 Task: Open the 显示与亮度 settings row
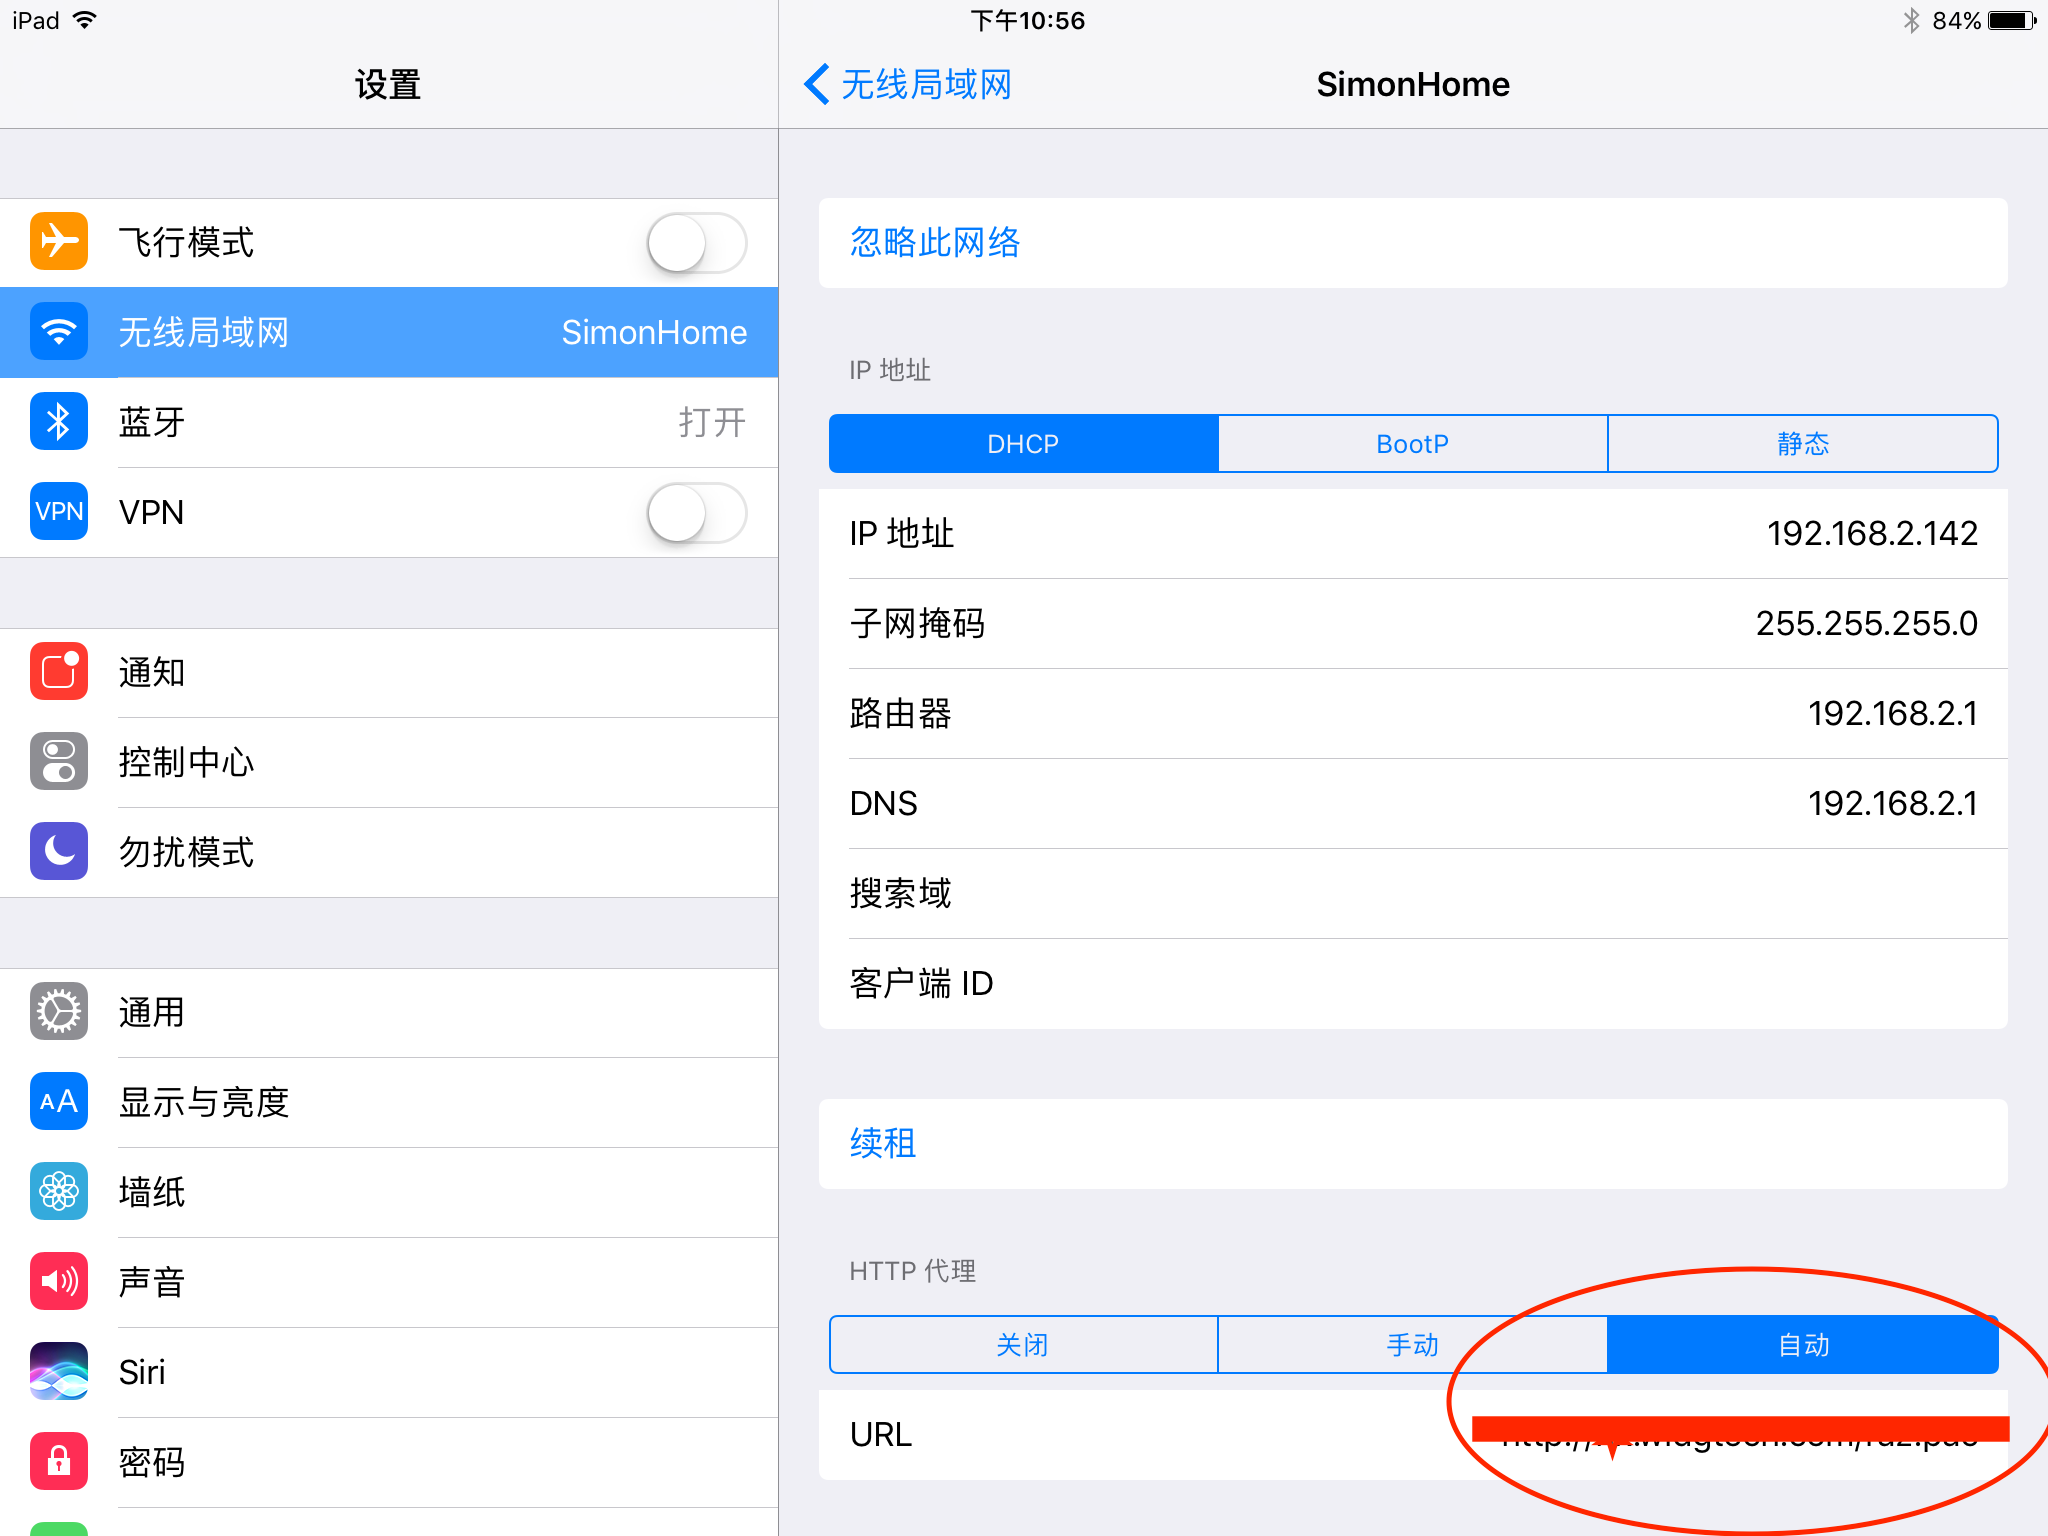389,1102
